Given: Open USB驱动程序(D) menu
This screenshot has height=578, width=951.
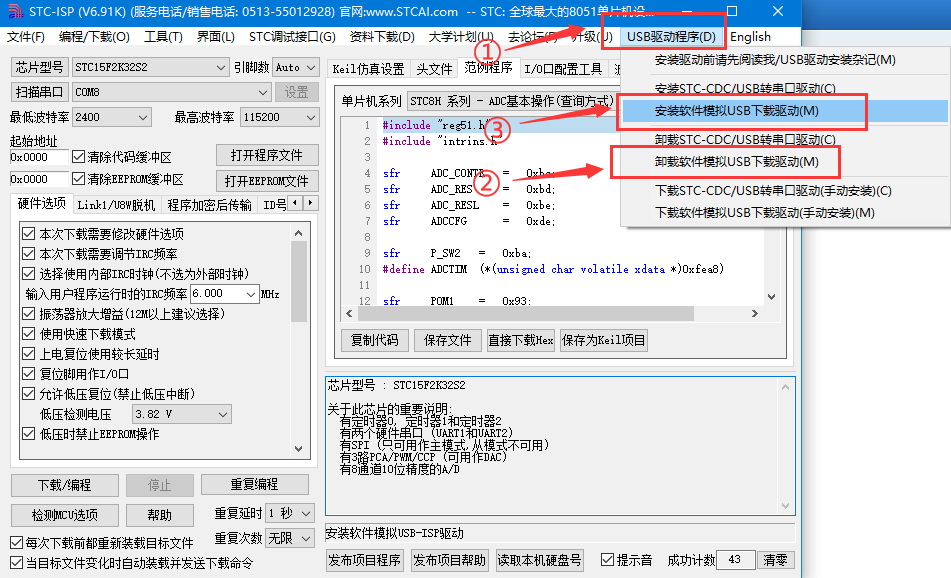Looking at the screenshot, I should tap(671, 37).
